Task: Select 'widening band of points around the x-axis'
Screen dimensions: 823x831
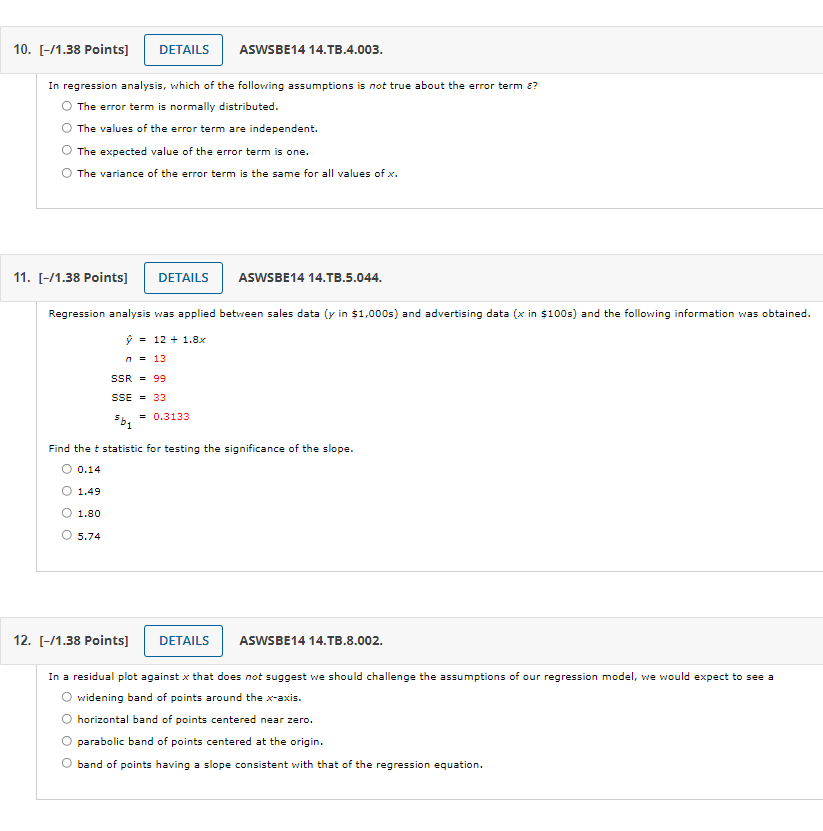Action: coord(66,697)
